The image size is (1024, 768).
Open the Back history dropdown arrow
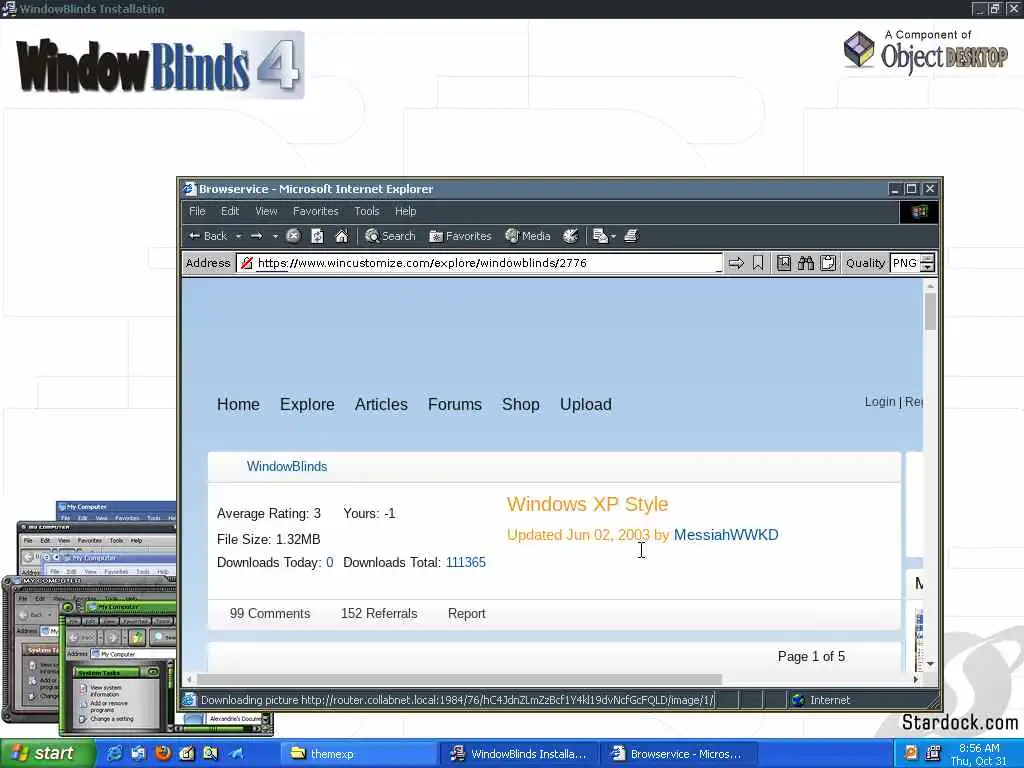coord(238,236)
